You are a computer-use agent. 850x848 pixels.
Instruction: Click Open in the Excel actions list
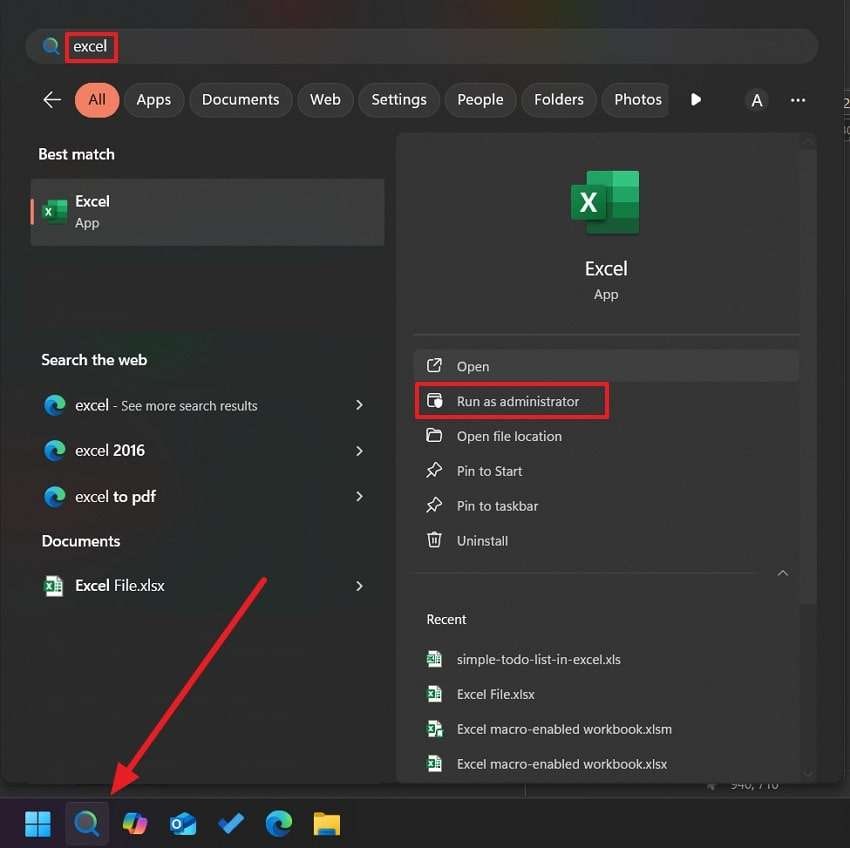pyautogui.click(x=606, y=366)
